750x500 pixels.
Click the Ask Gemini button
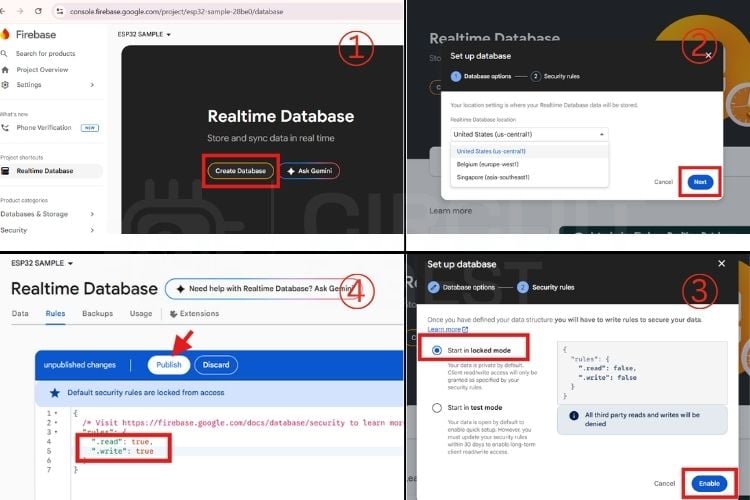tap(309, 171)
